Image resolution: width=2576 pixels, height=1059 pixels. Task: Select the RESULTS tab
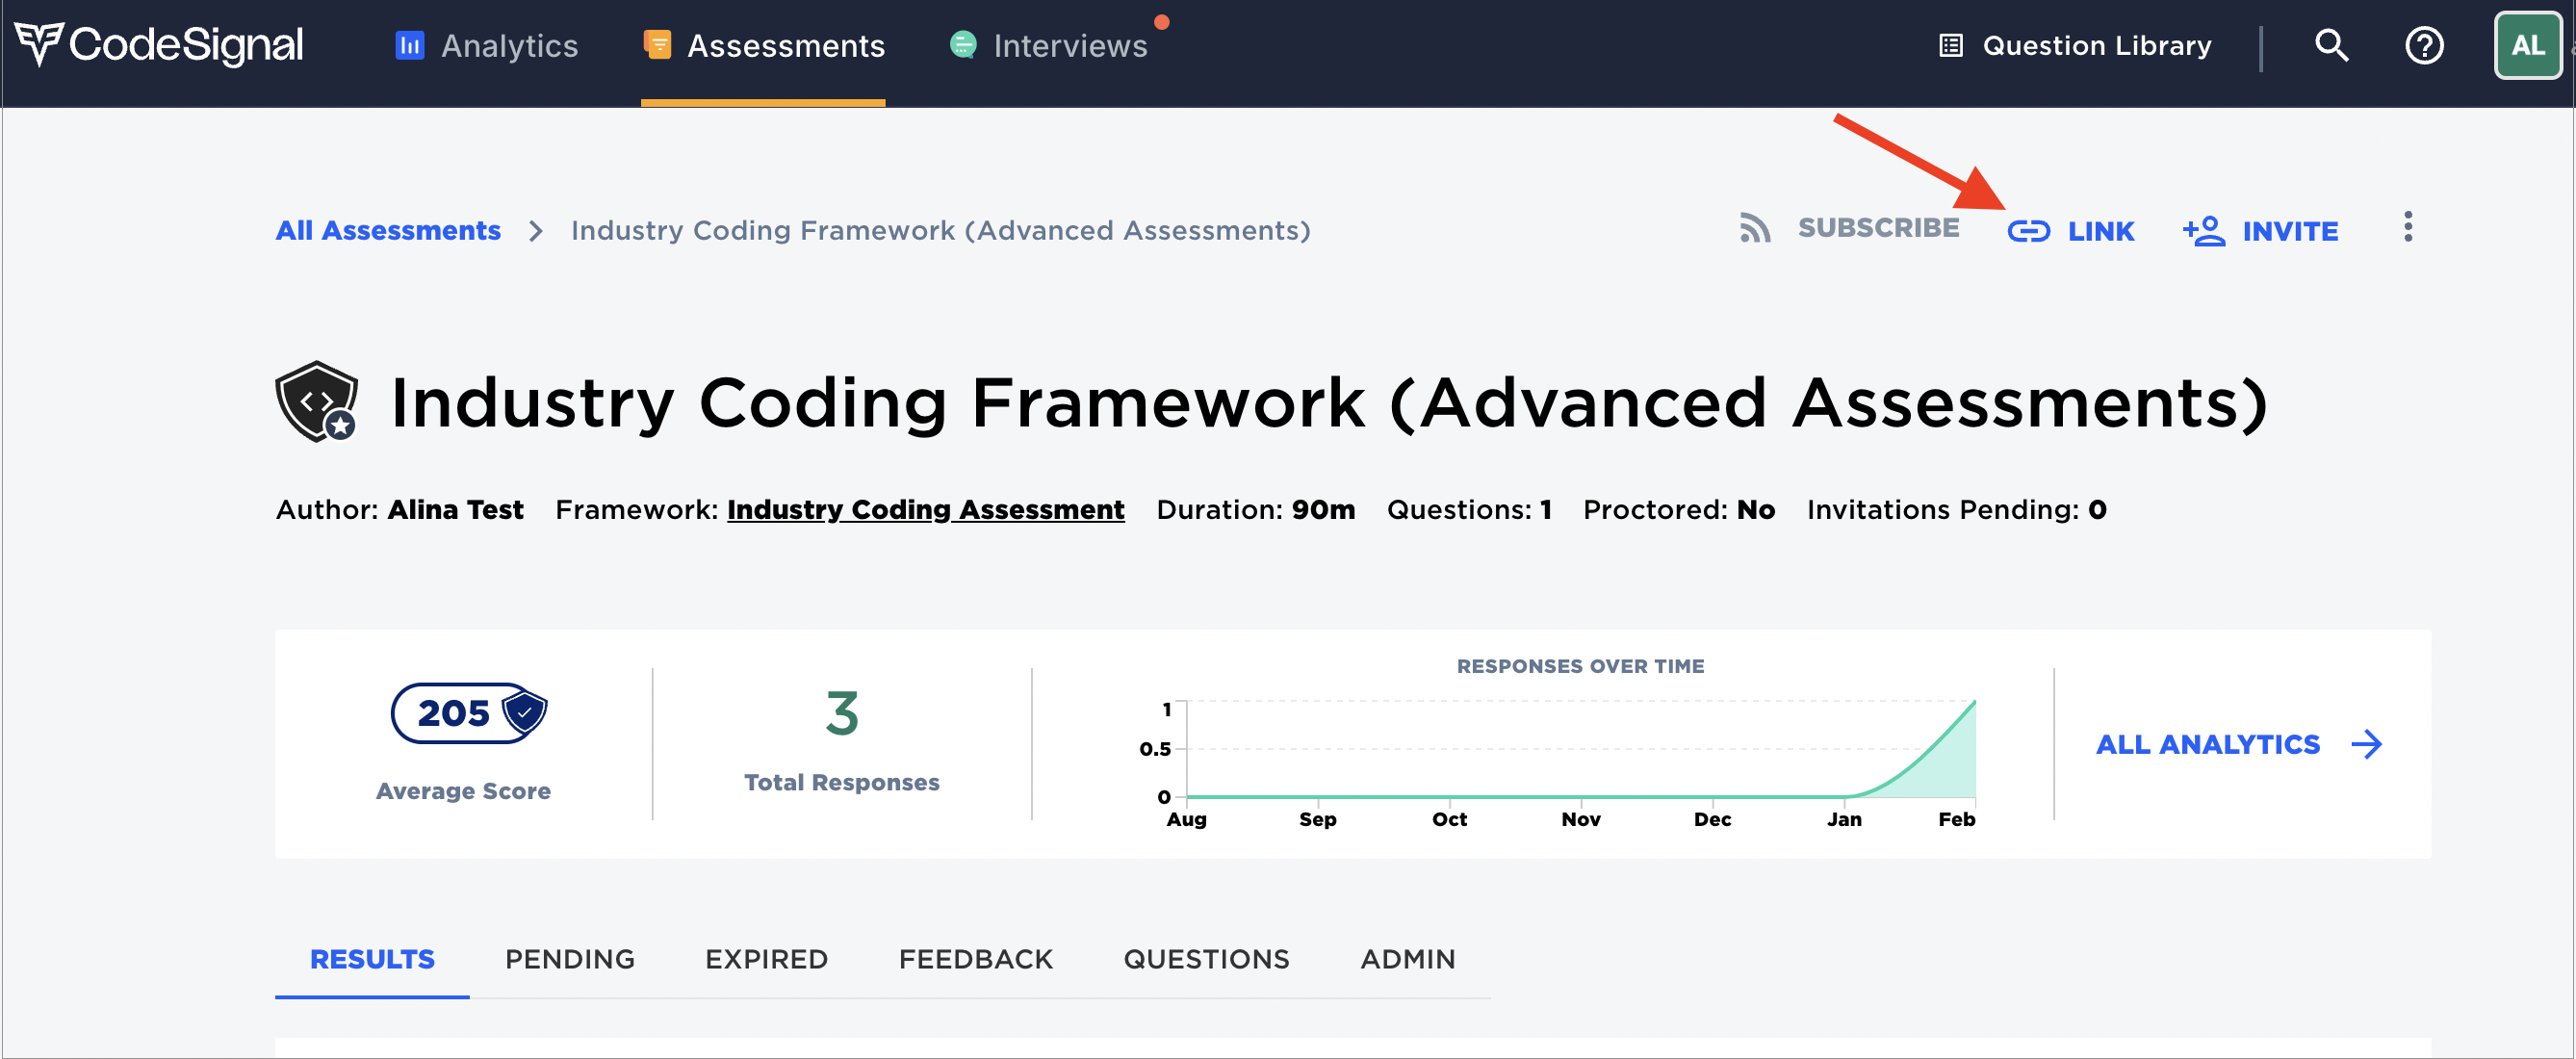[x=372, y=959]
